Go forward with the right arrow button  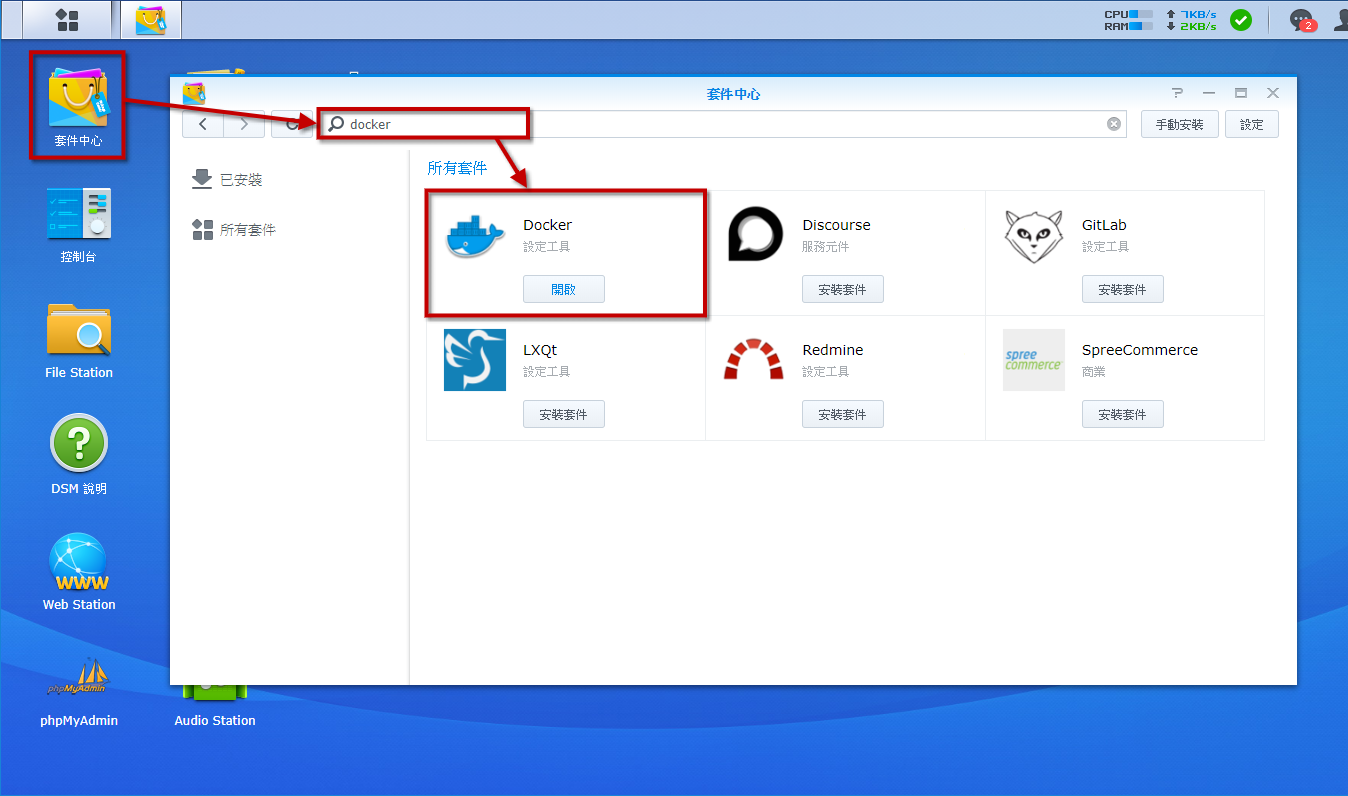244,124
